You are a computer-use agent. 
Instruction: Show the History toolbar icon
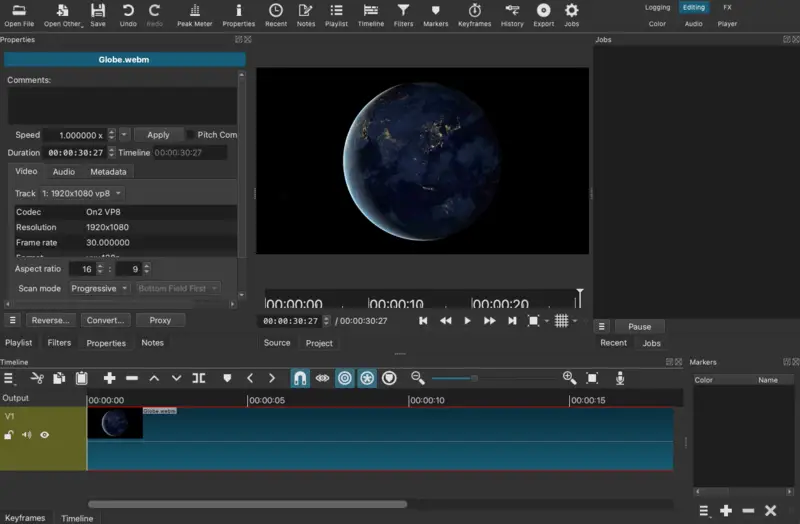(512, 15)
